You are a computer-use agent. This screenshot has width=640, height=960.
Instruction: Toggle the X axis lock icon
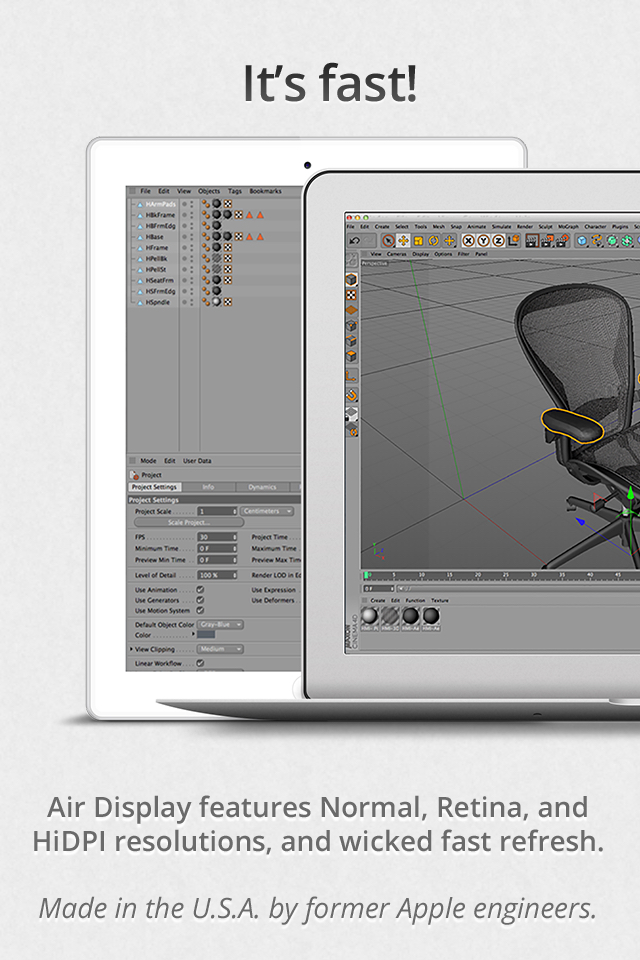click(x=469, y=241)
